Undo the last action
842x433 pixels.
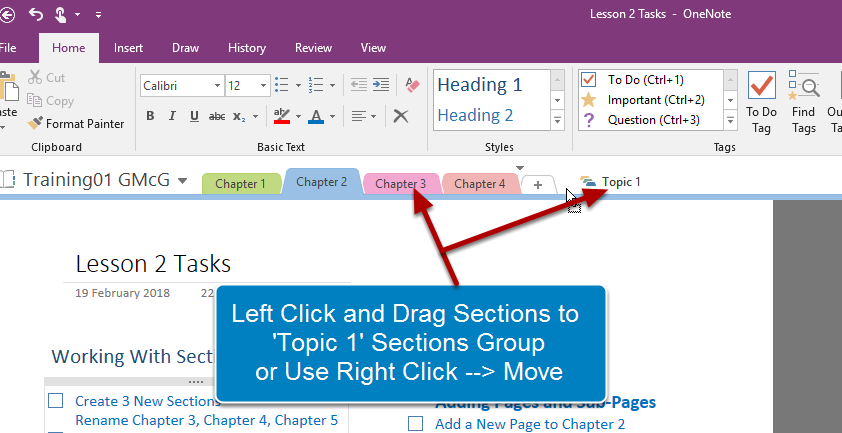click(35, 15)
